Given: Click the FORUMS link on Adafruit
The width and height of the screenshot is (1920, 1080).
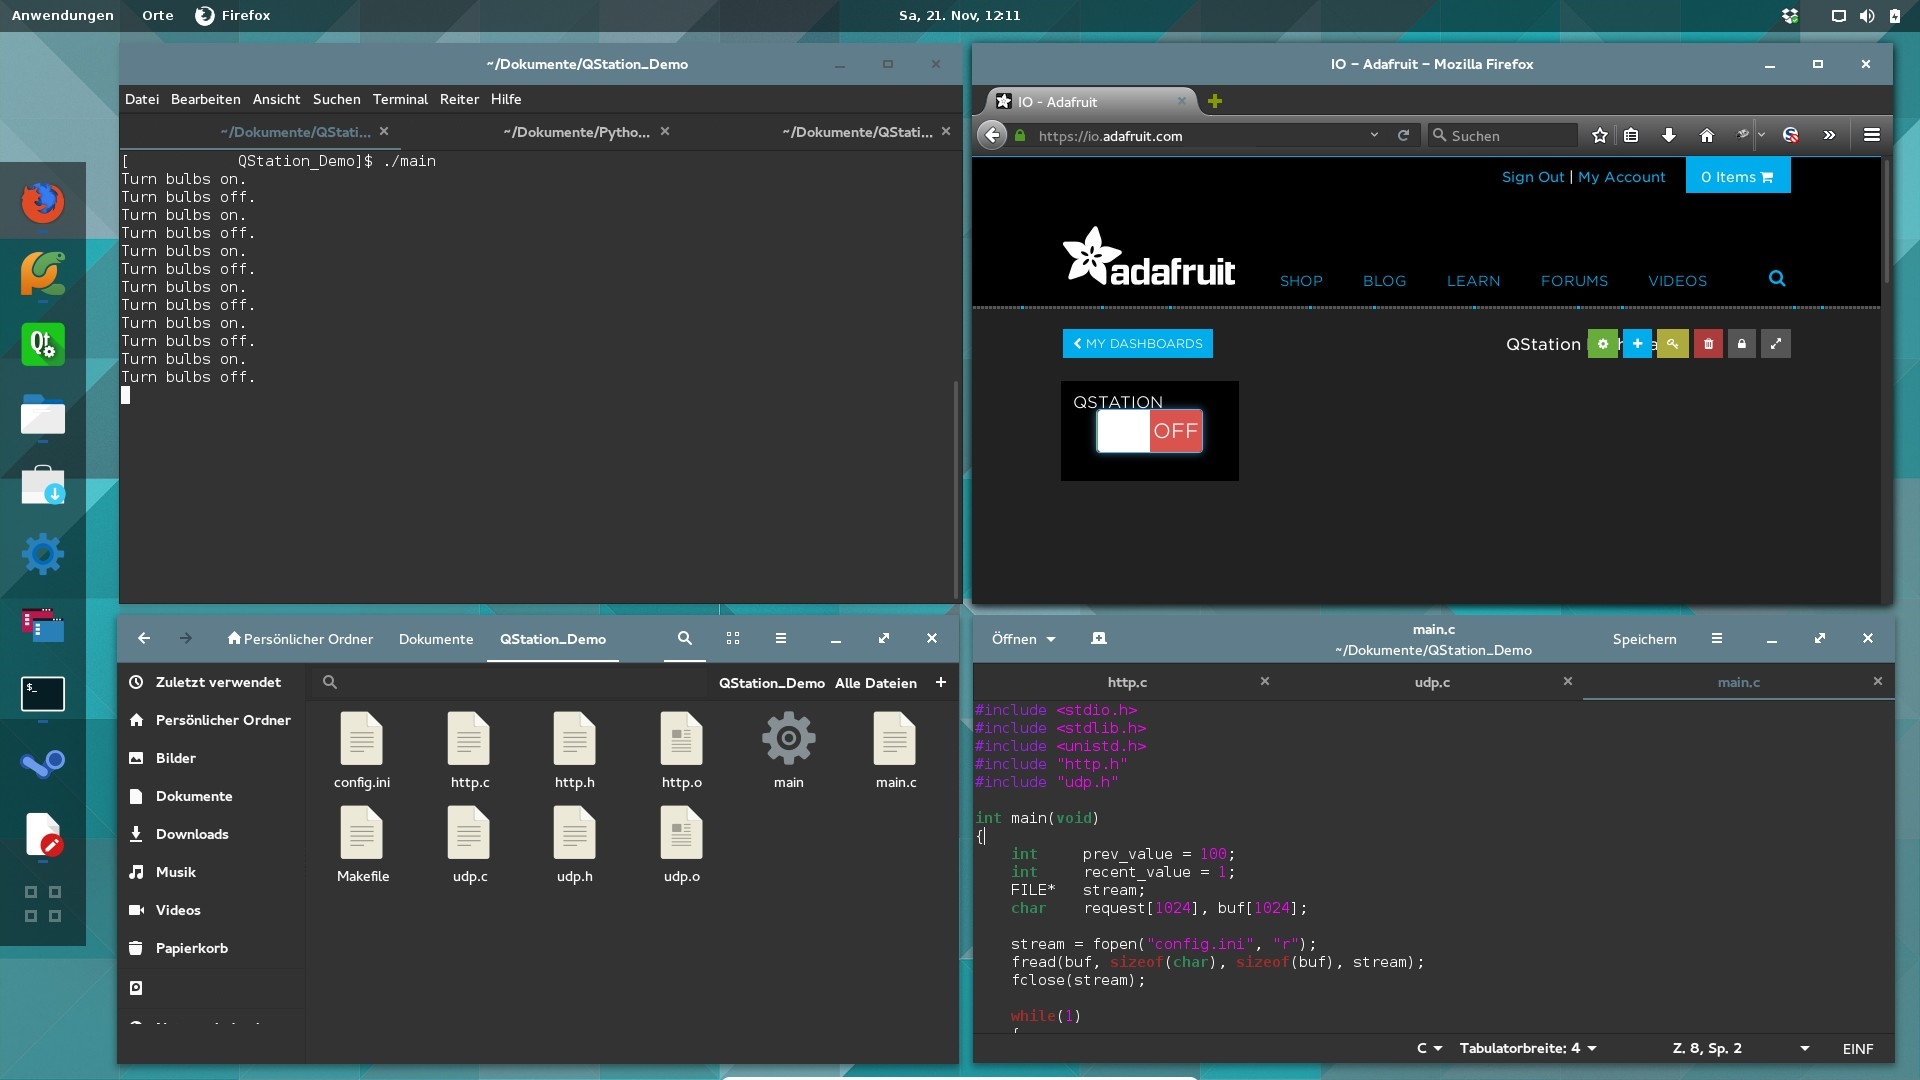Looking at the screenshot, I should 1574,281.
